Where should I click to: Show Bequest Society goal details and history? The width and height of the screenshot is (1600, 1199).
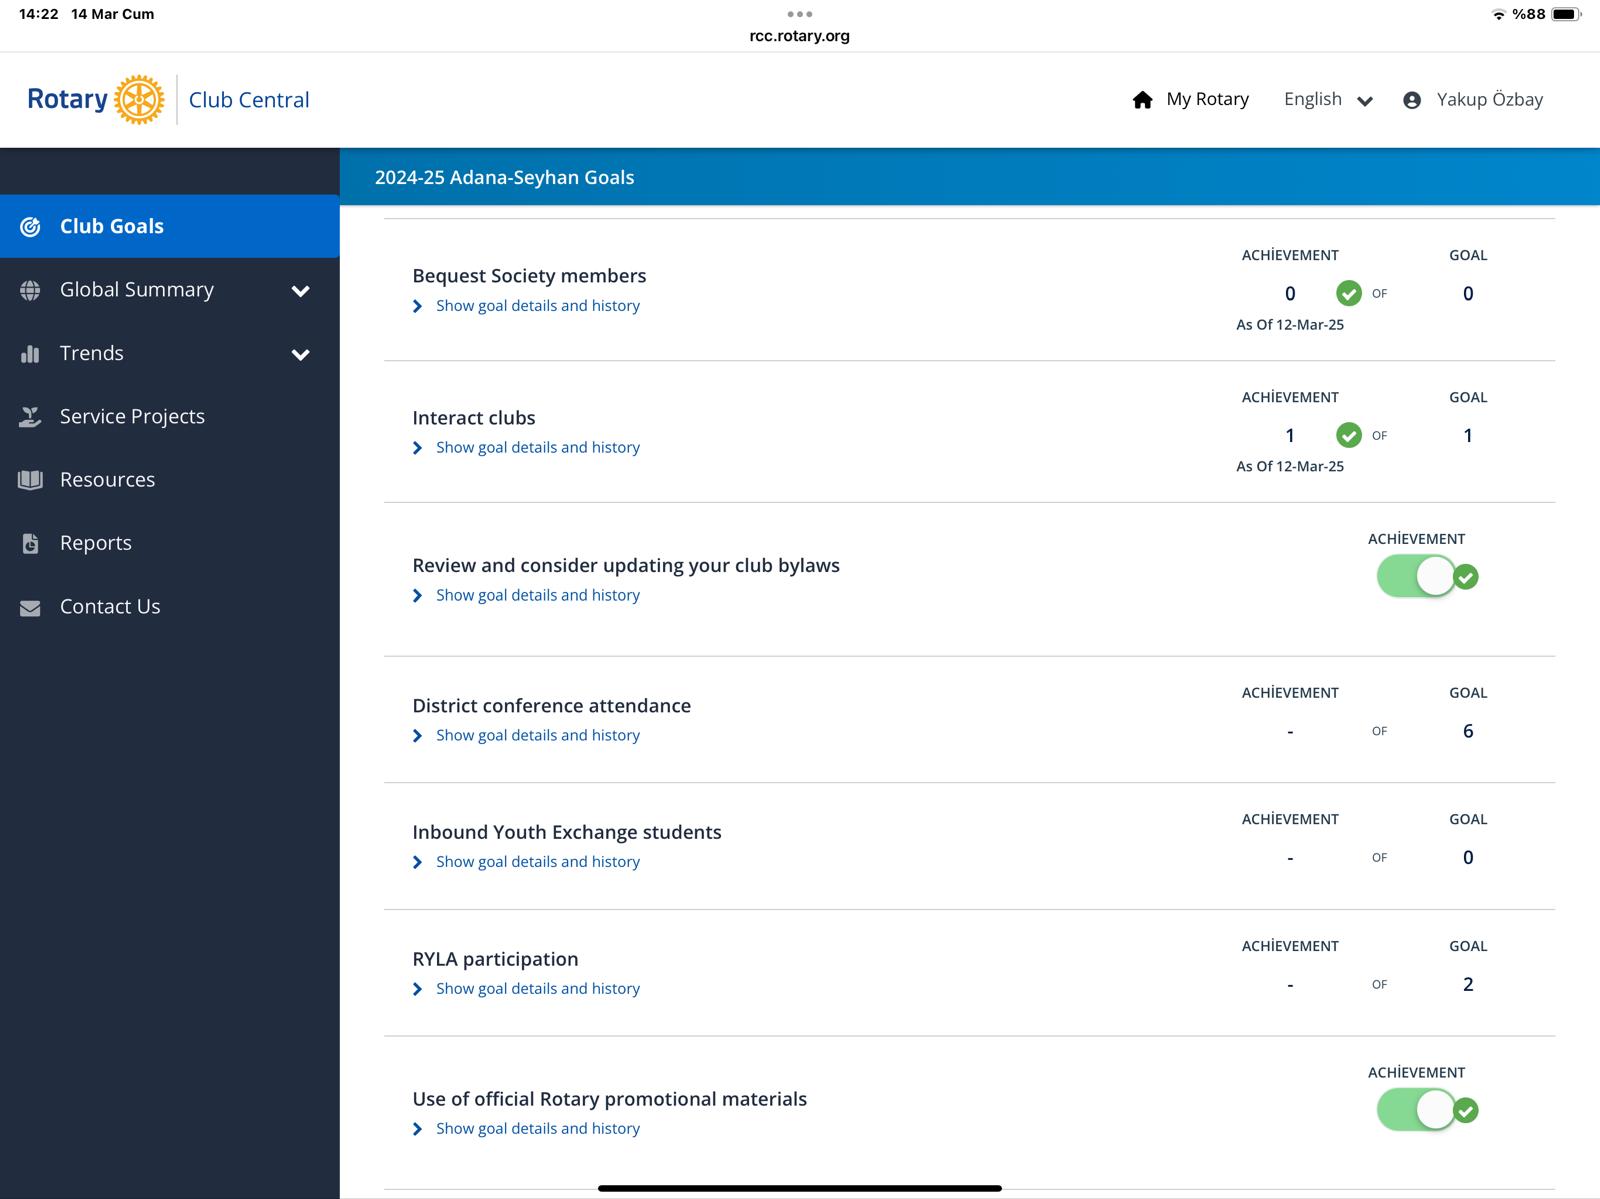538,306
